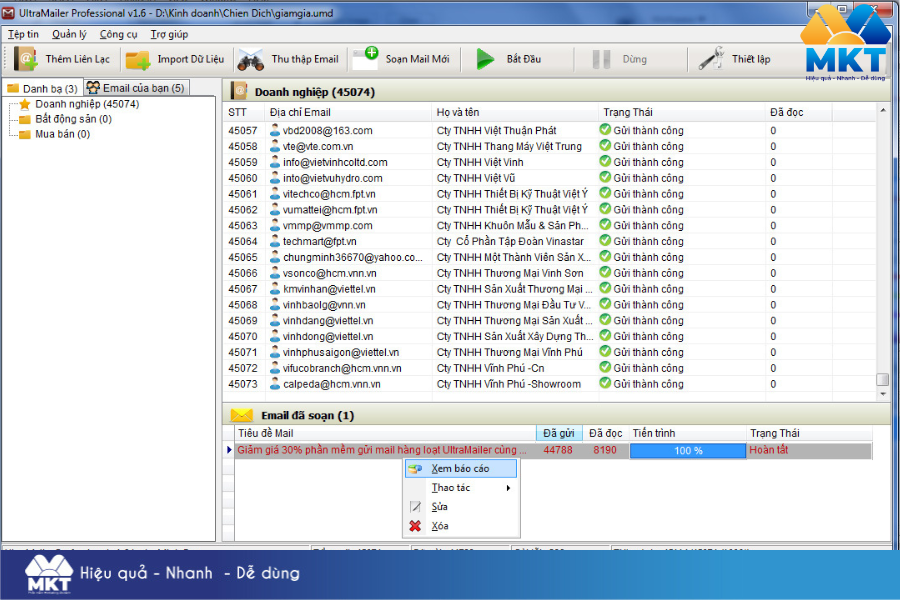
Task: Click the Thêm Liên Lạc contact icon
Action: click(26, 59)
